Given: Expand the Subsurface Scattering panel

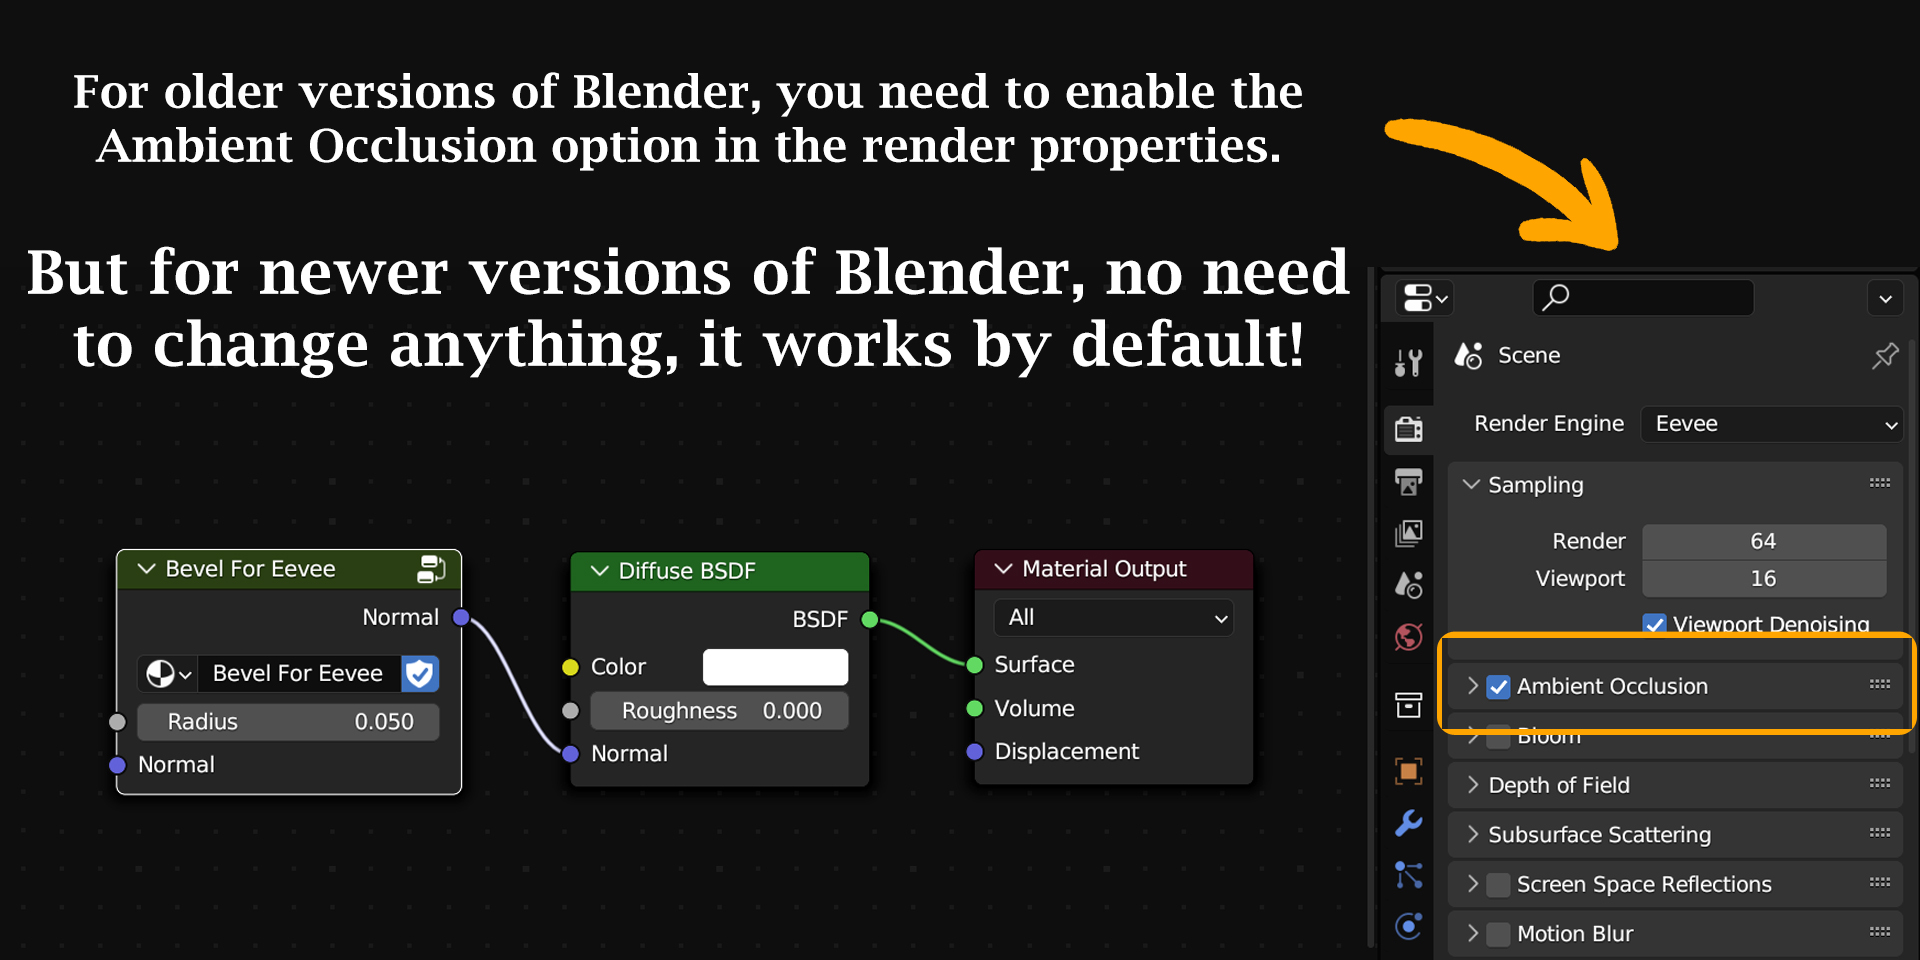Looking at the screenshot, I should [x=1472, y=834].
